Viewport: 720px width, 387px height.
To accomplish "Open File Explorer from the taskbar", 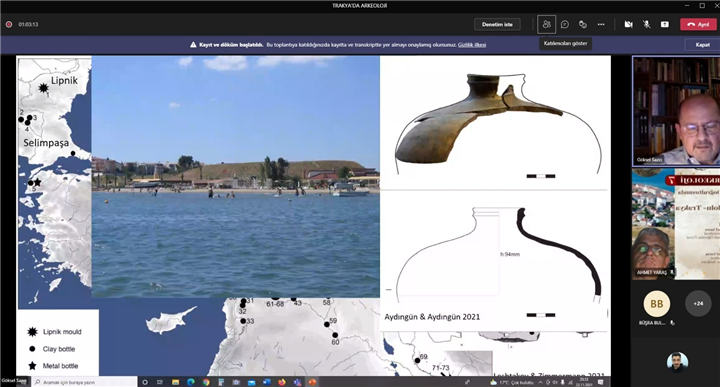I will tap(175, 382).
